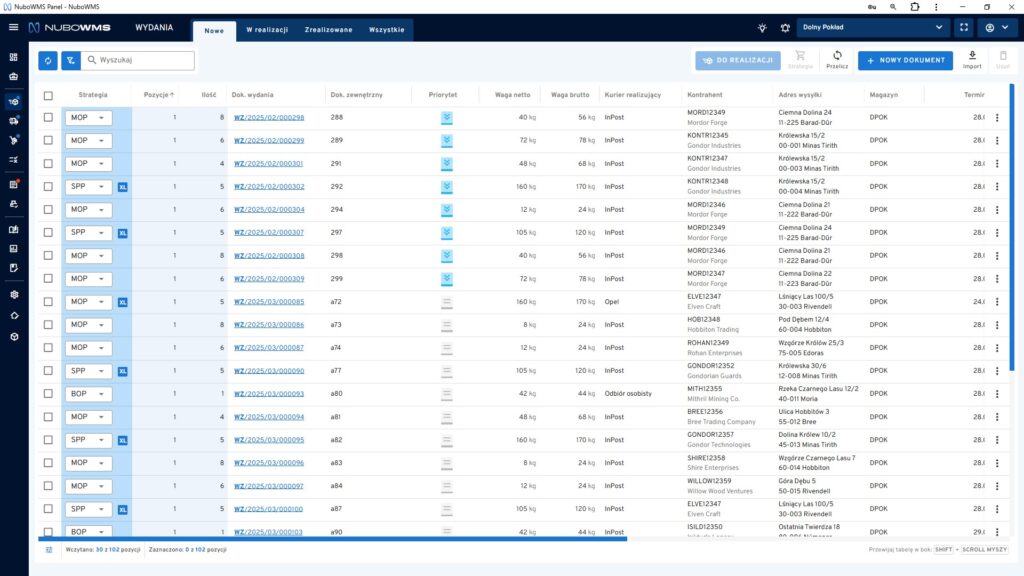
Task: Click the table settings icon in footer
Action: (x=48, y=550)
